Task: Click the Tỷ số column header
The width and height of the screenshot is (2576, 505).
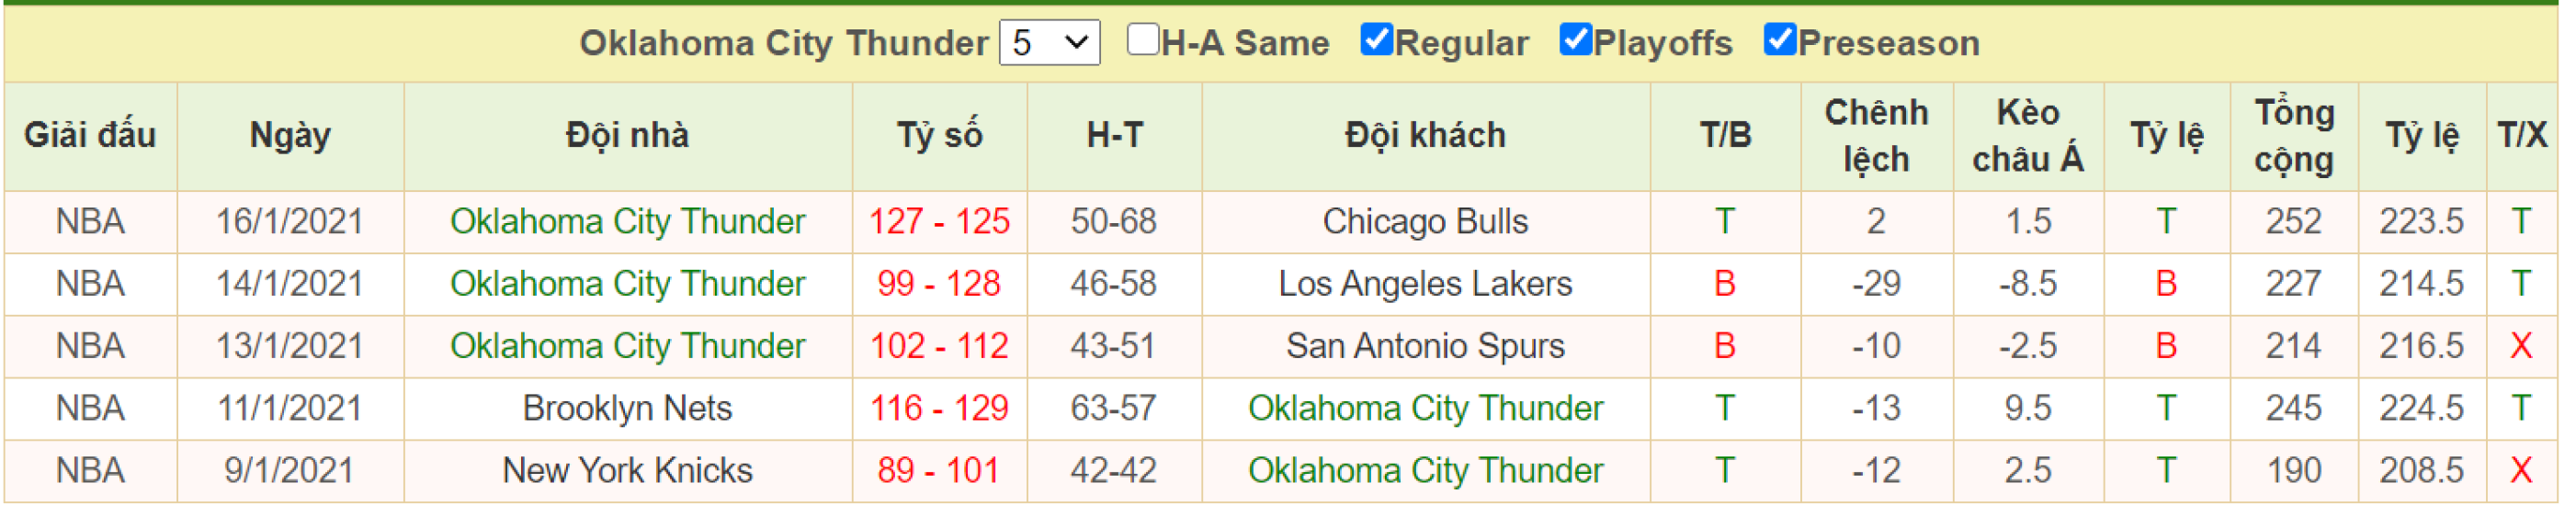Action: pyautogui.click(x=939, y=136)
